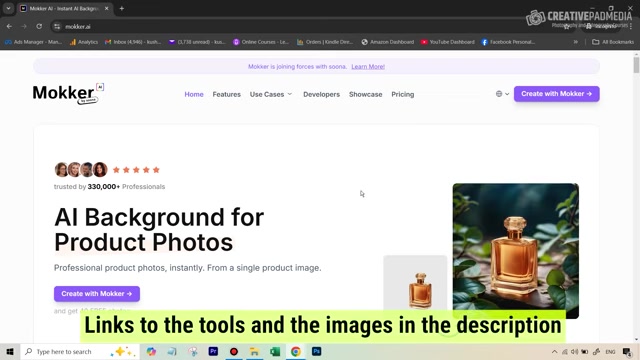
Task: Expand the Use Cases menu
Action: click(271, 94)
